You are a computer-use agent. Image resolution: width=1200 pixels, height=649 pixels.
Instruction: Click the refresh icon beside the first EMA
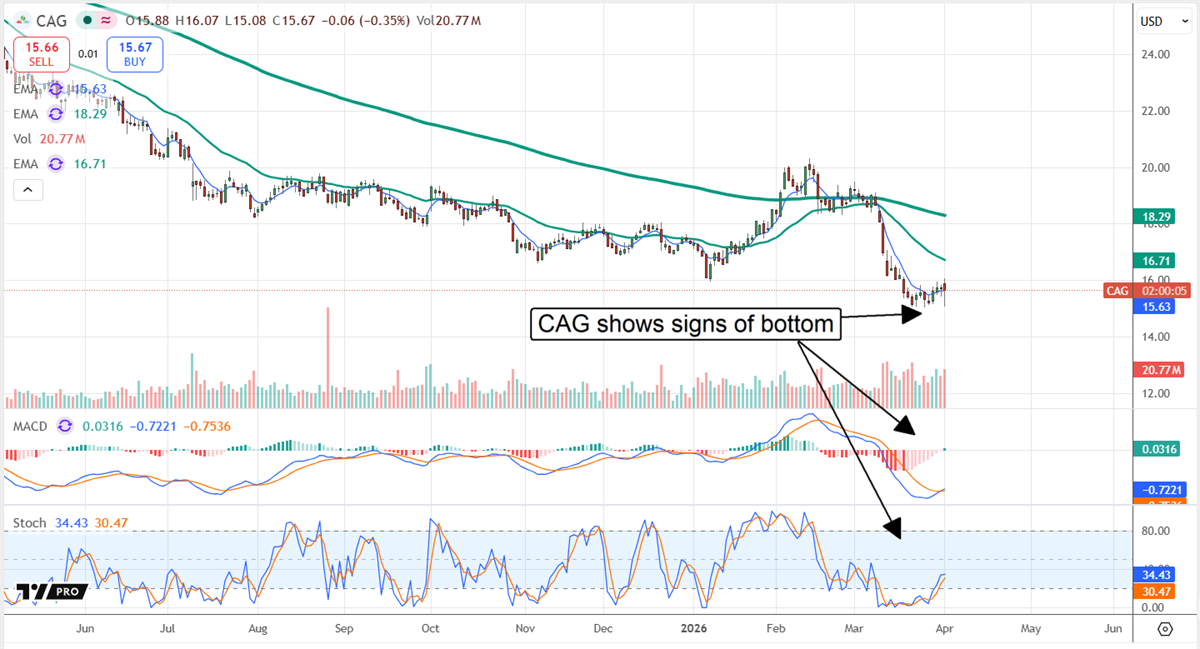(x=56, y=88)
